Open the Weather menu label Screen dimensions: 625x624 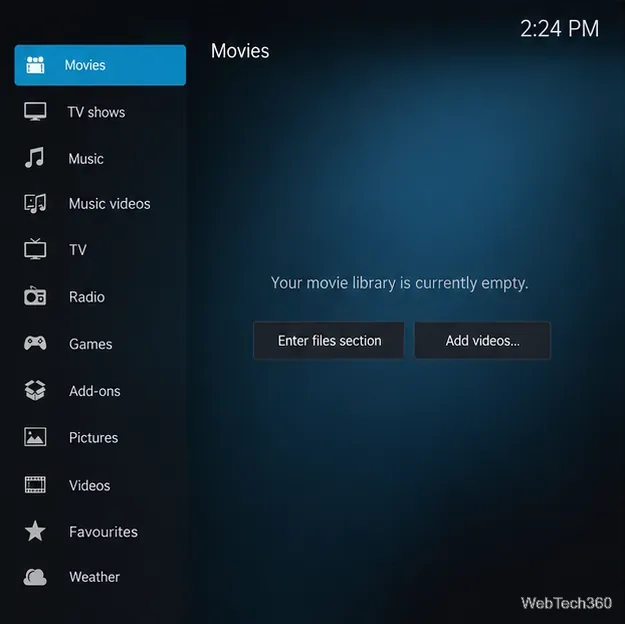94,577
